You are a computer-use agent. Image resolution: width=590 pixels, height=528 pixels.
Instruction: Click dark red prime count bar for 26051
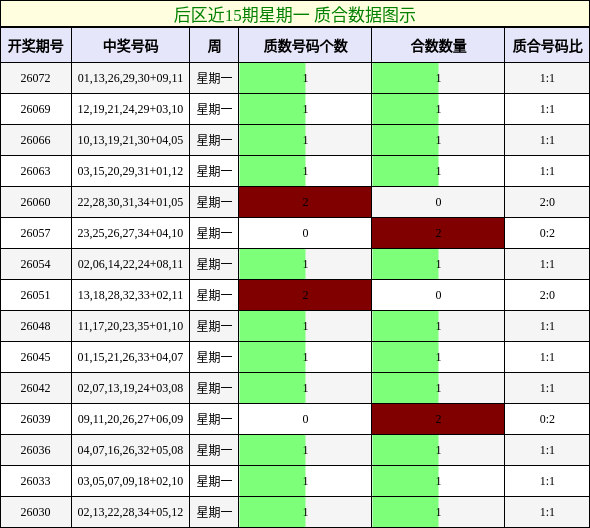(x=305, y=295)
